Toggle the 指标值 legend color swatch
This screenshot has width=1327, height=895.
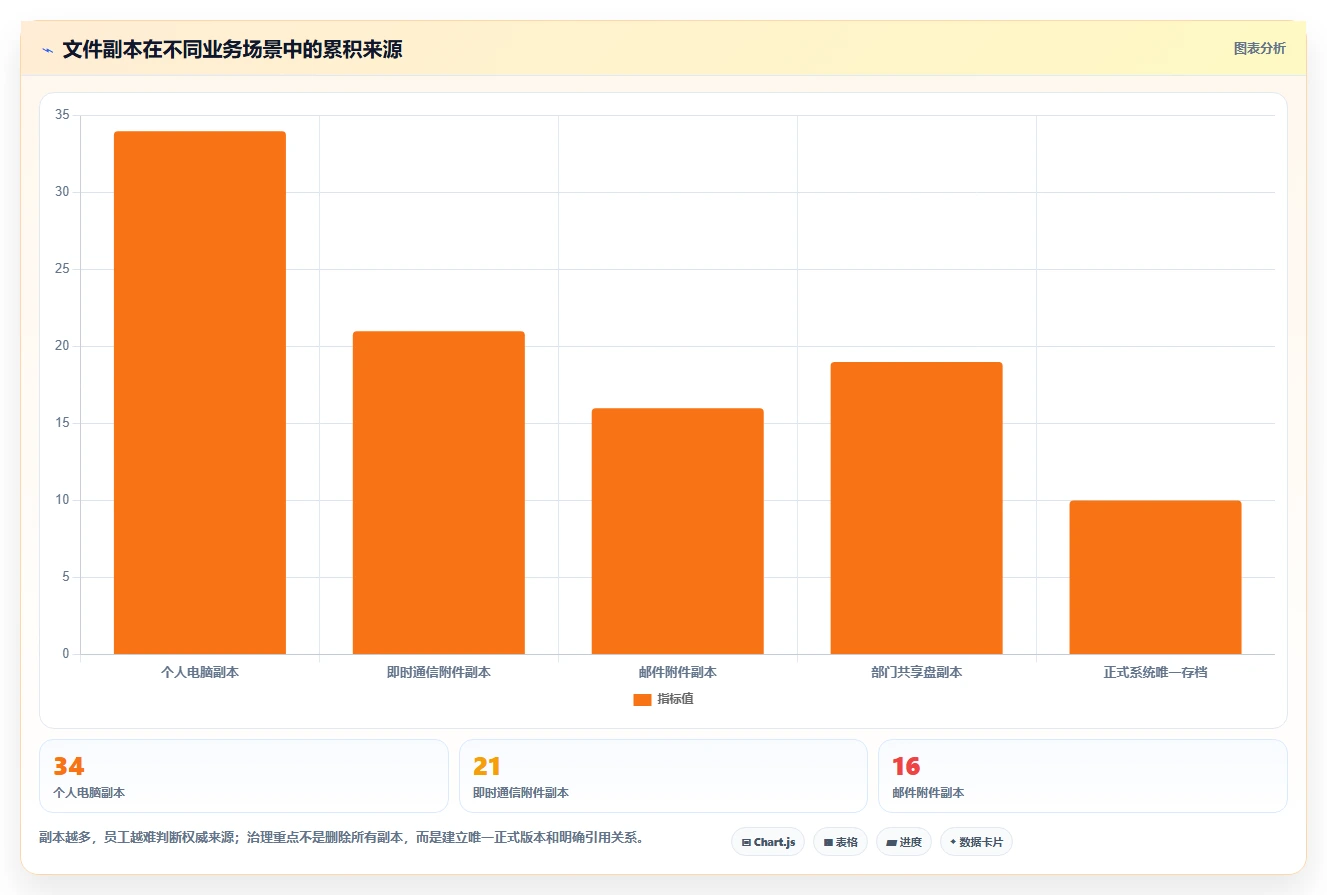(x=642, y=700)
